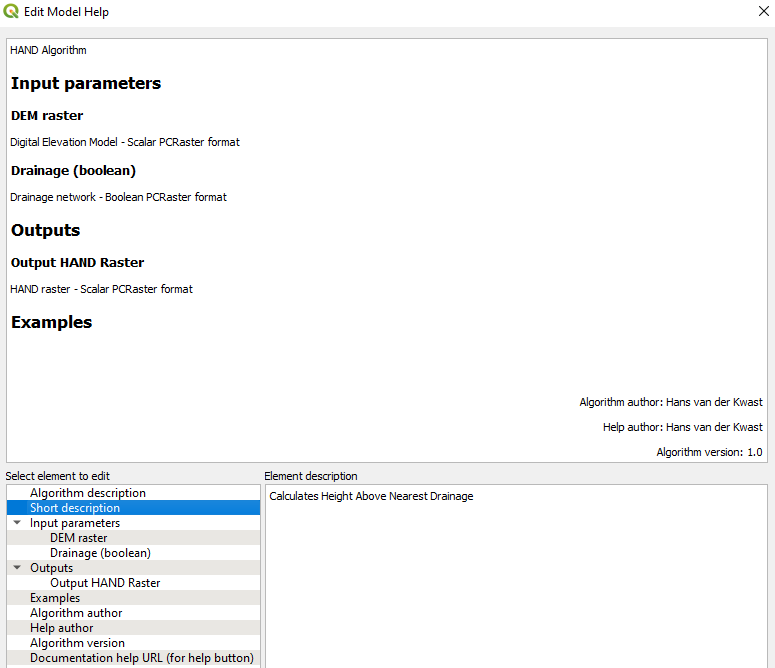775x668 pixels.
Task: Click the QGIS logo in title bar
Action: pos(12,12)
